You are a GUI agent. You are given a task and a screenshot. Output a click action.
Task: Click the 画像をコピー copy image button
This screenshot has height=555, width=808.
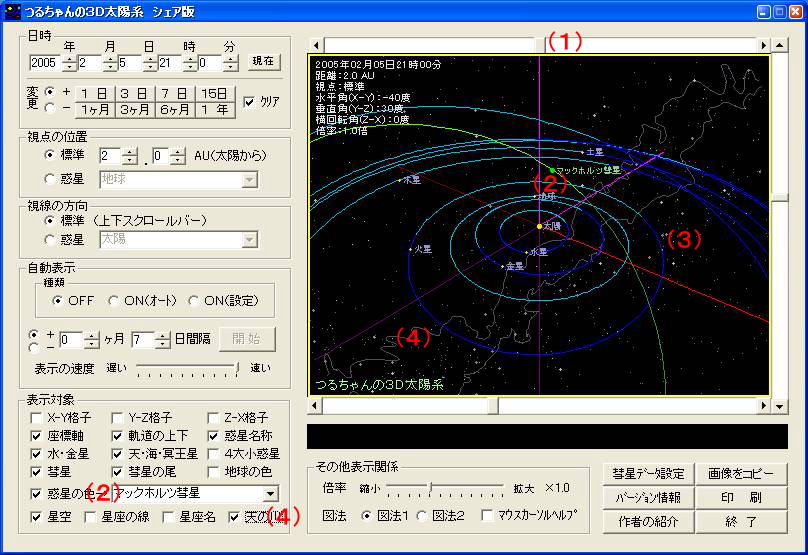click(741, 475)
